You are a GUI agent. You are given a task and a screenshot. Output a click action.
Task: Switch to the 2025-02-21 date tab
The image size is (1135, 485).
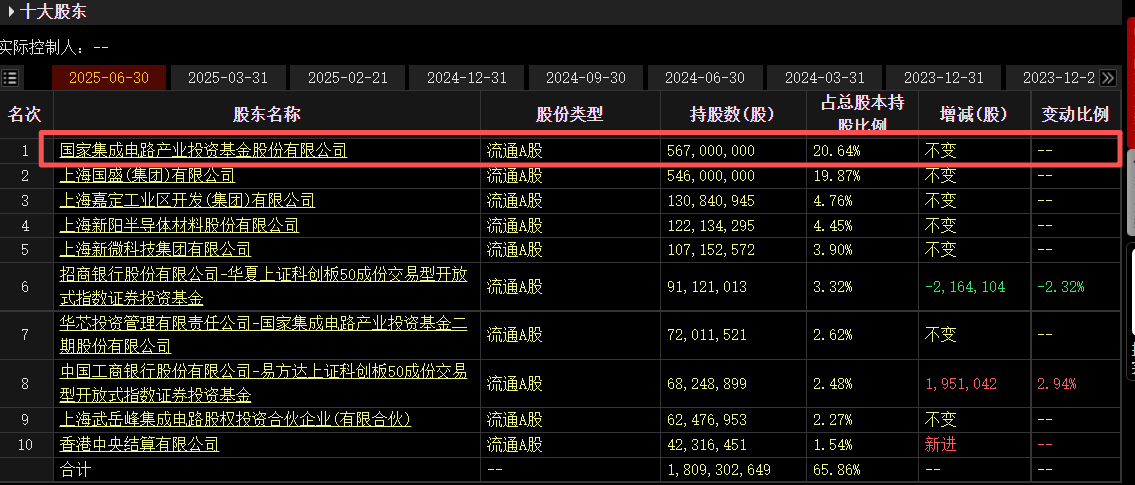pos(347,77)
